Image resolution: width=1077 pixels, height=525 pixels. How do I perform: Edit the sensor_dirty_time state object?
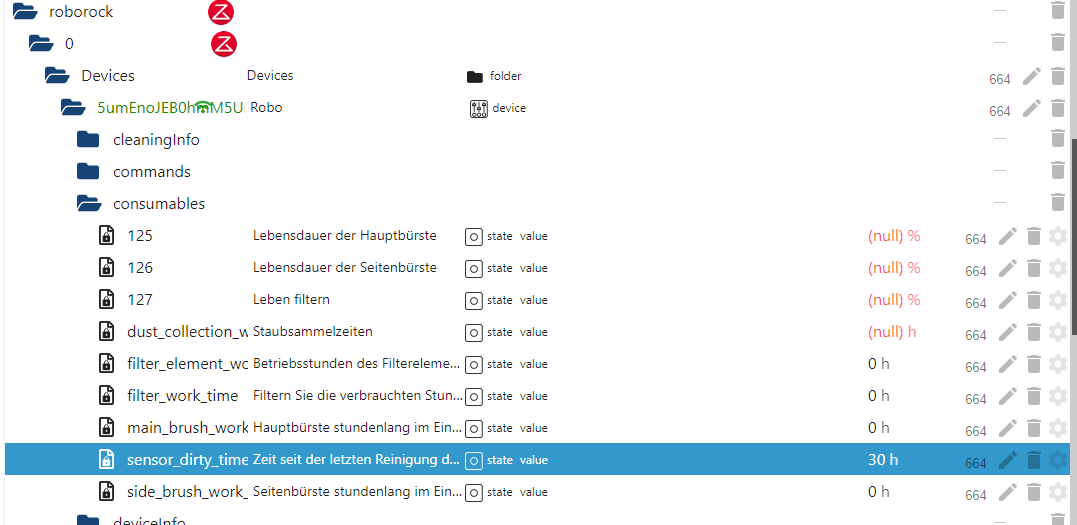click(1008, 460)
